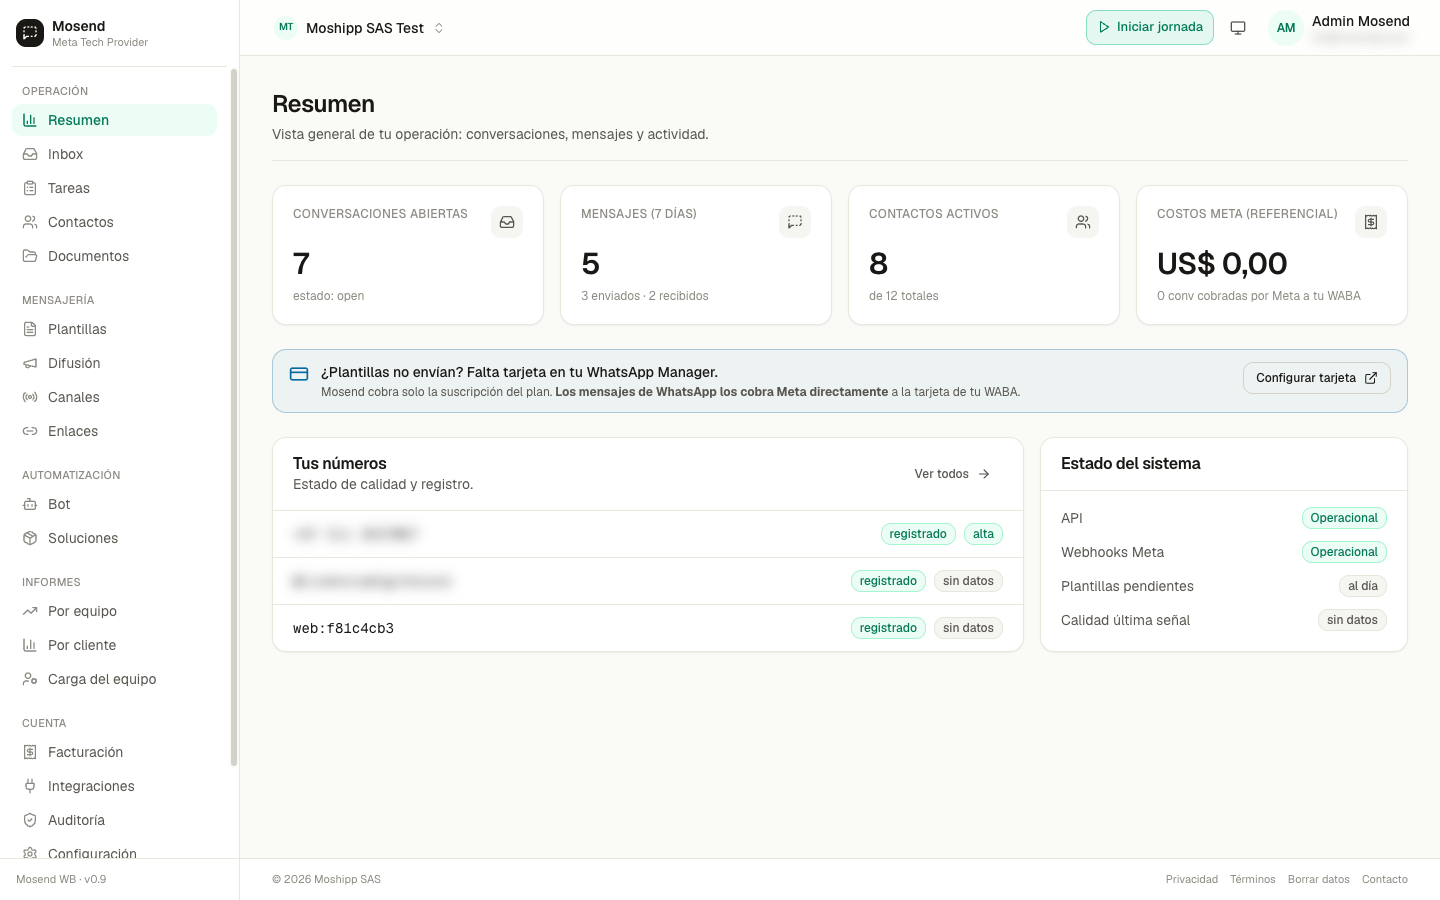
Task: Click Configurar tarjeta button
Action: (x=1316, y=378)
